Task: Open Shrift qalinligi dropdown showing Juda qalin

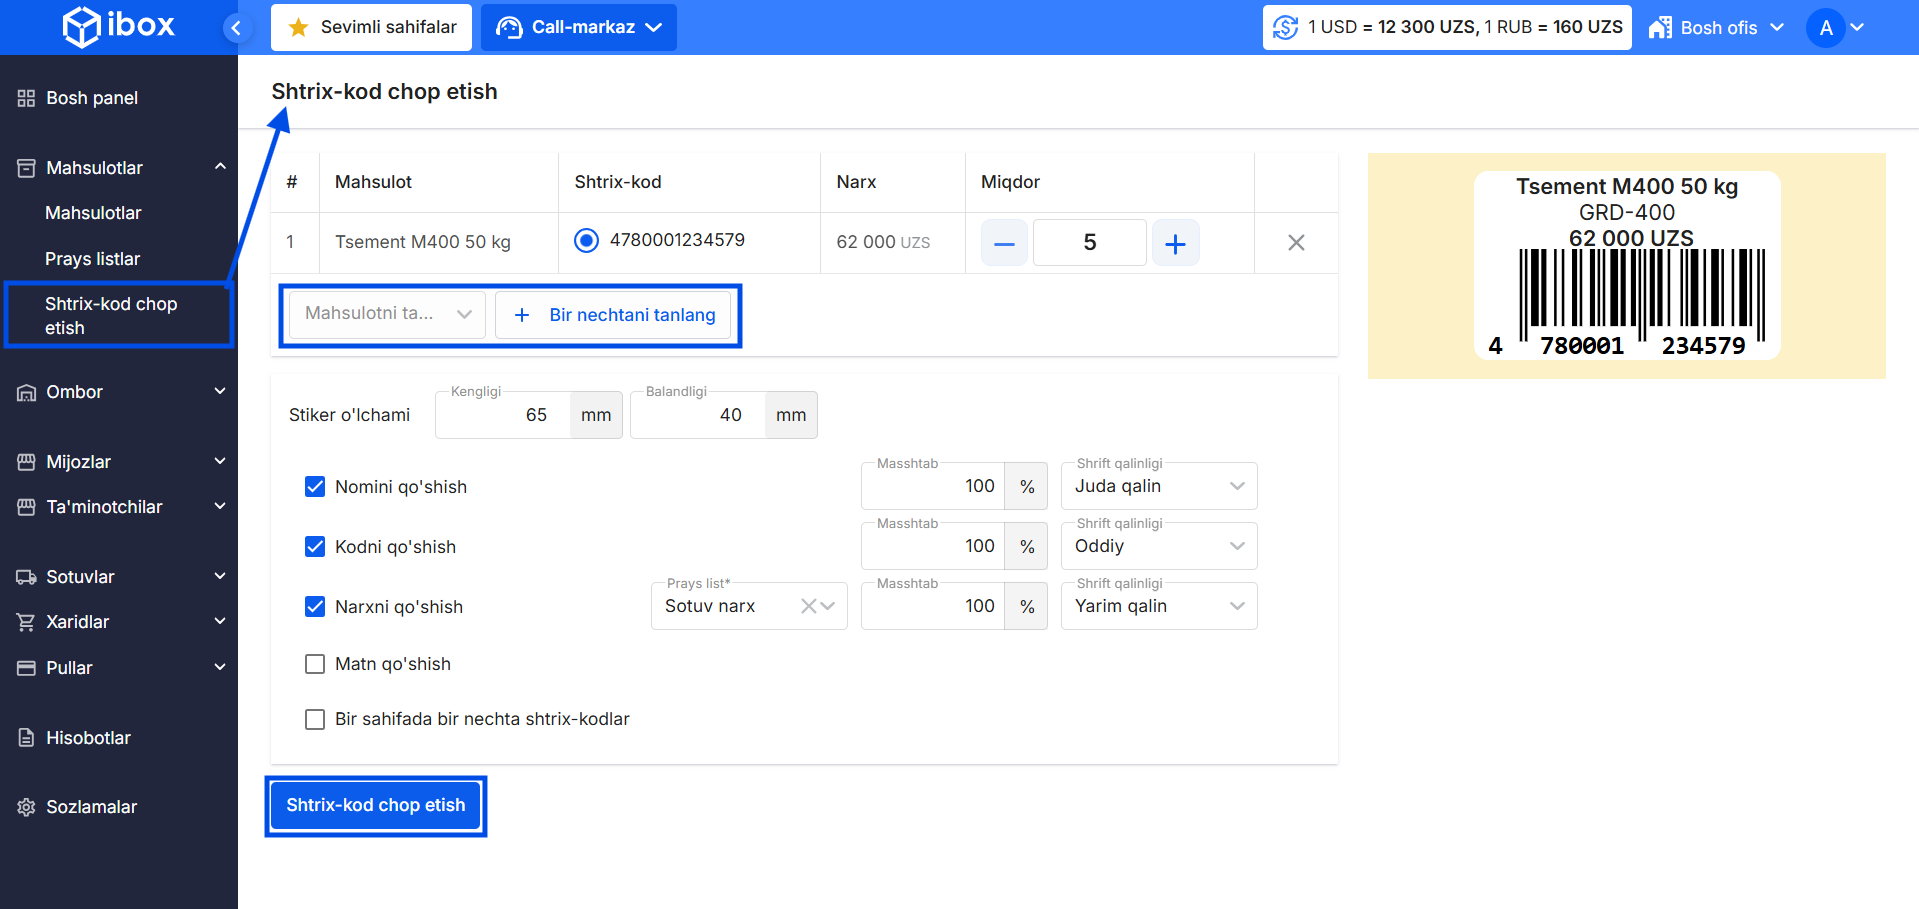Action: pos(1158,486)
